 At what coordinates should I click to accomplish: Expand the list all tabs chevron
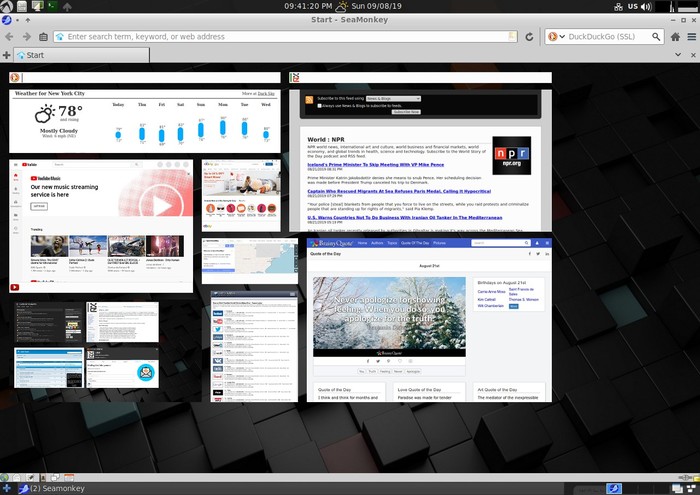[678, 55]
